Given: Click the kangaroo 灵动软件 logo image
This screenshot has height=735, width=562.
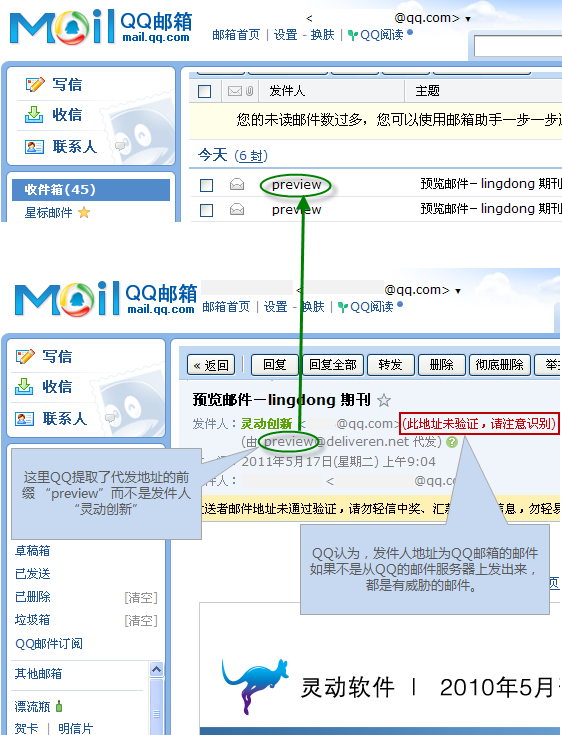Looking at the screenshot, I should 255,686.
